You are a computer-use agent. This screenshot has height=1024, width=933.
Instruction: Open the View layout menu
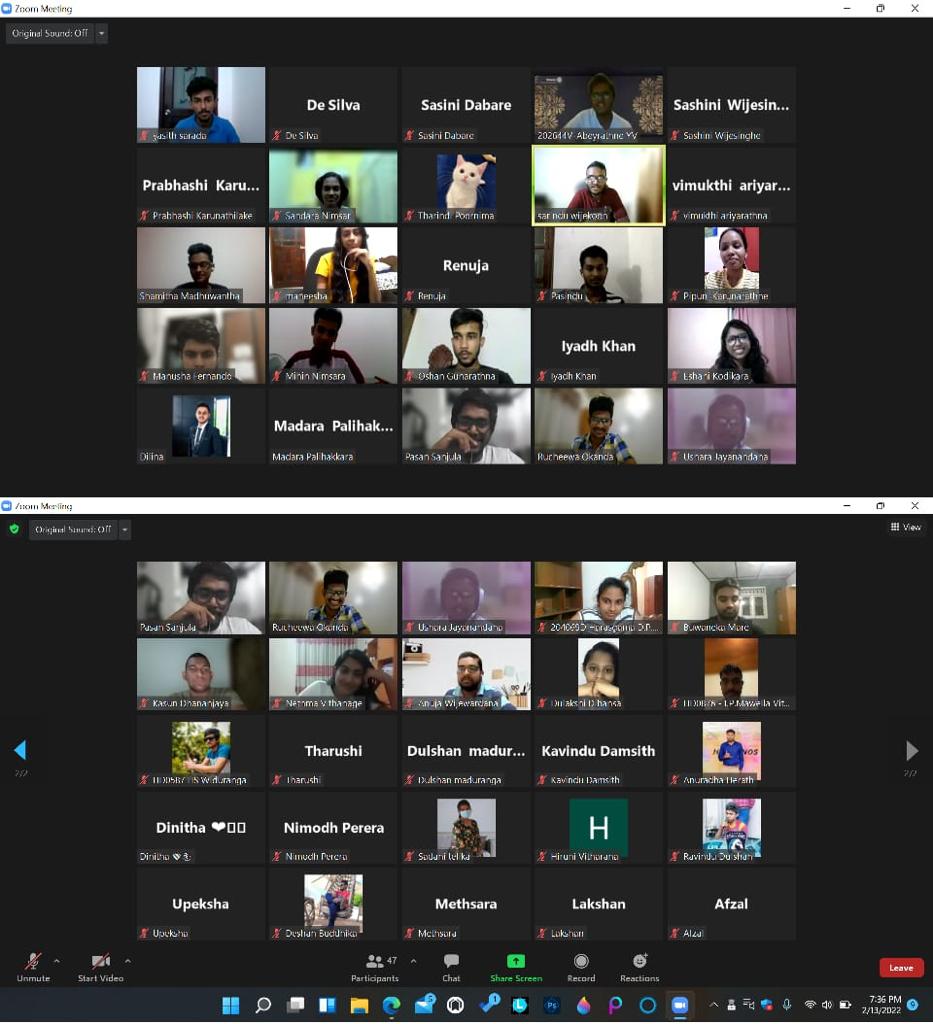pos(906,527)
